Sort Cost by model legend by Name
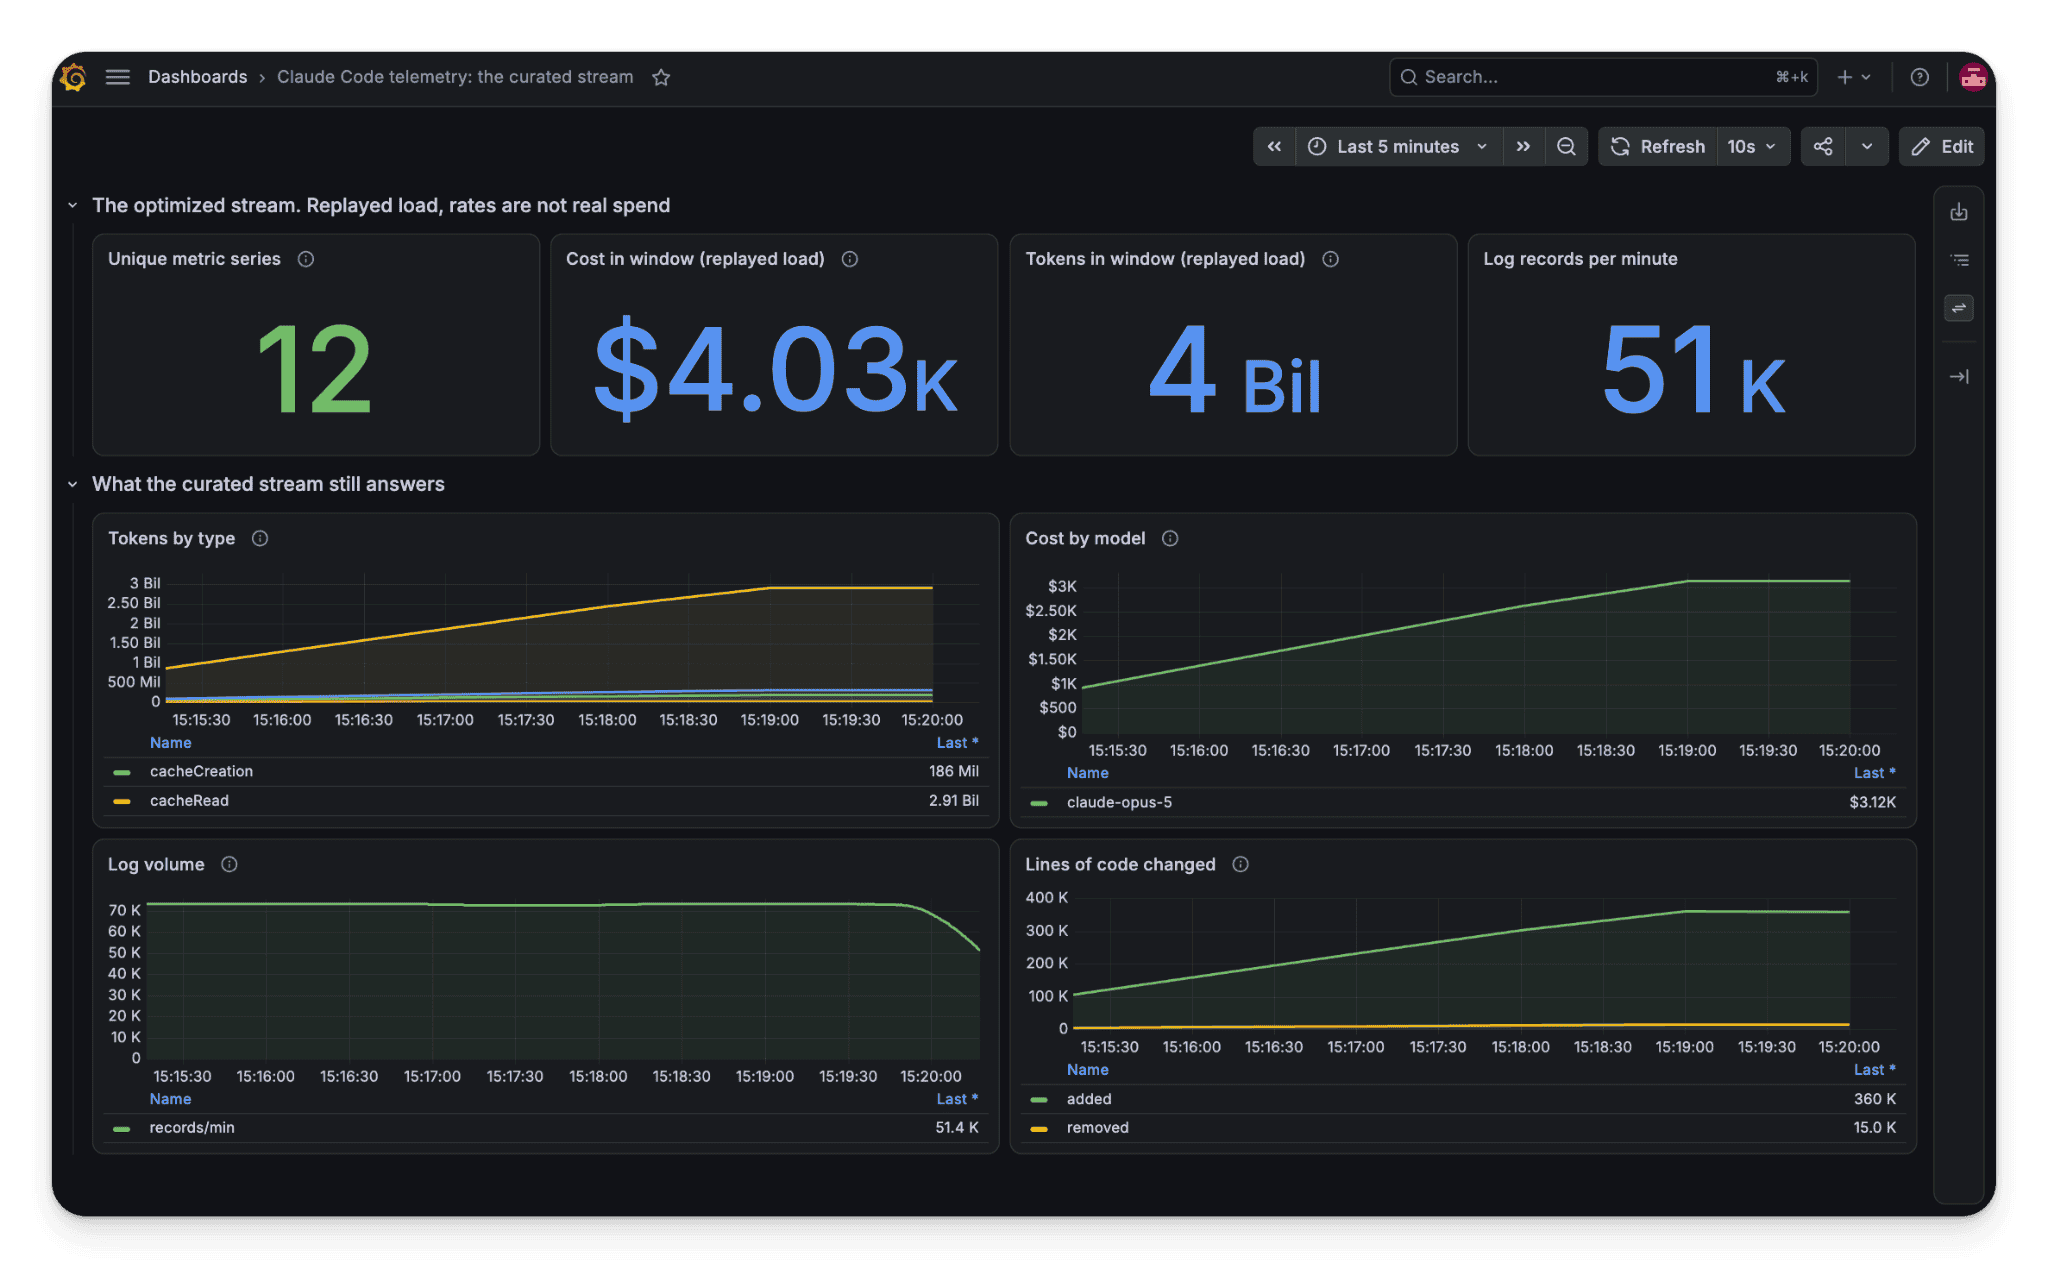This screenshot has height=1268, width=2048. pos(1087,772)
